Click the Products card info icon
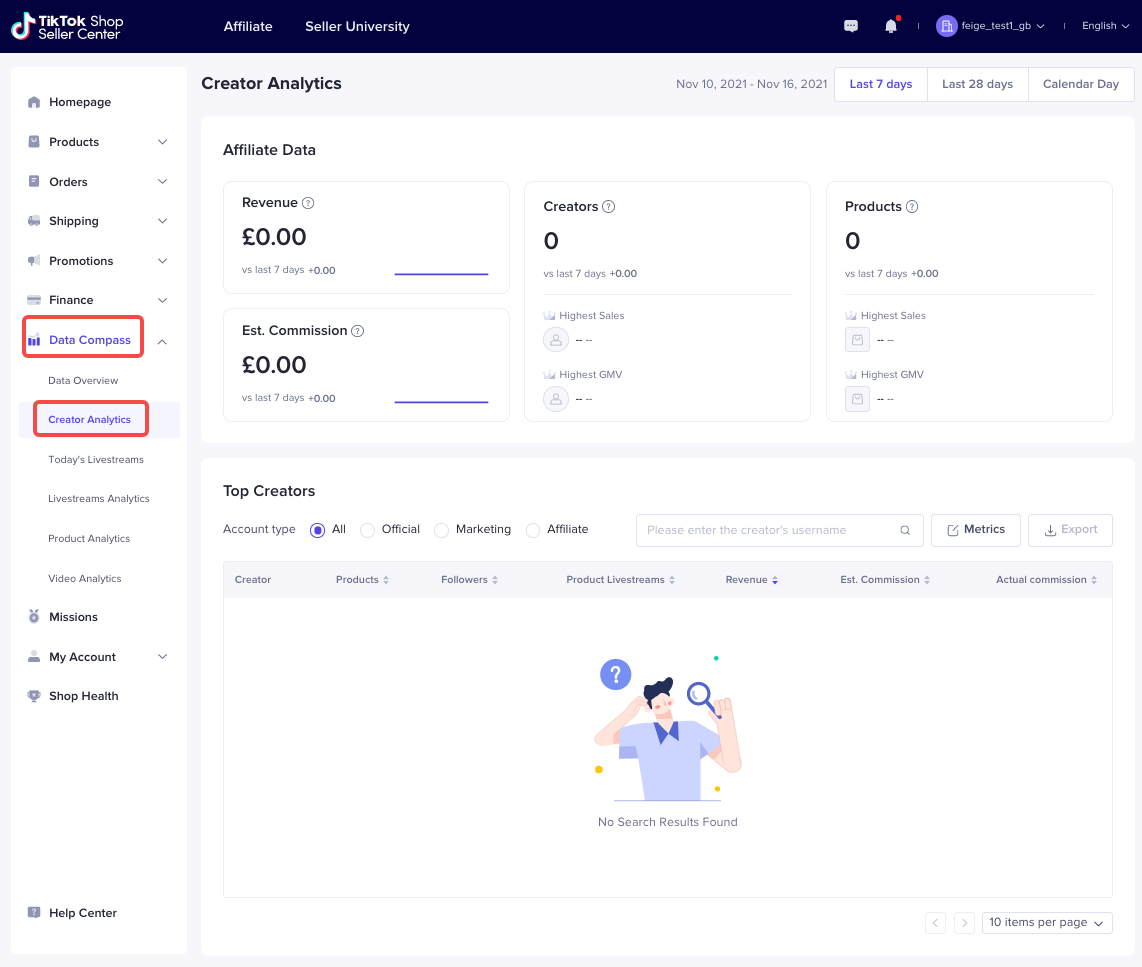 pos(911,207)
